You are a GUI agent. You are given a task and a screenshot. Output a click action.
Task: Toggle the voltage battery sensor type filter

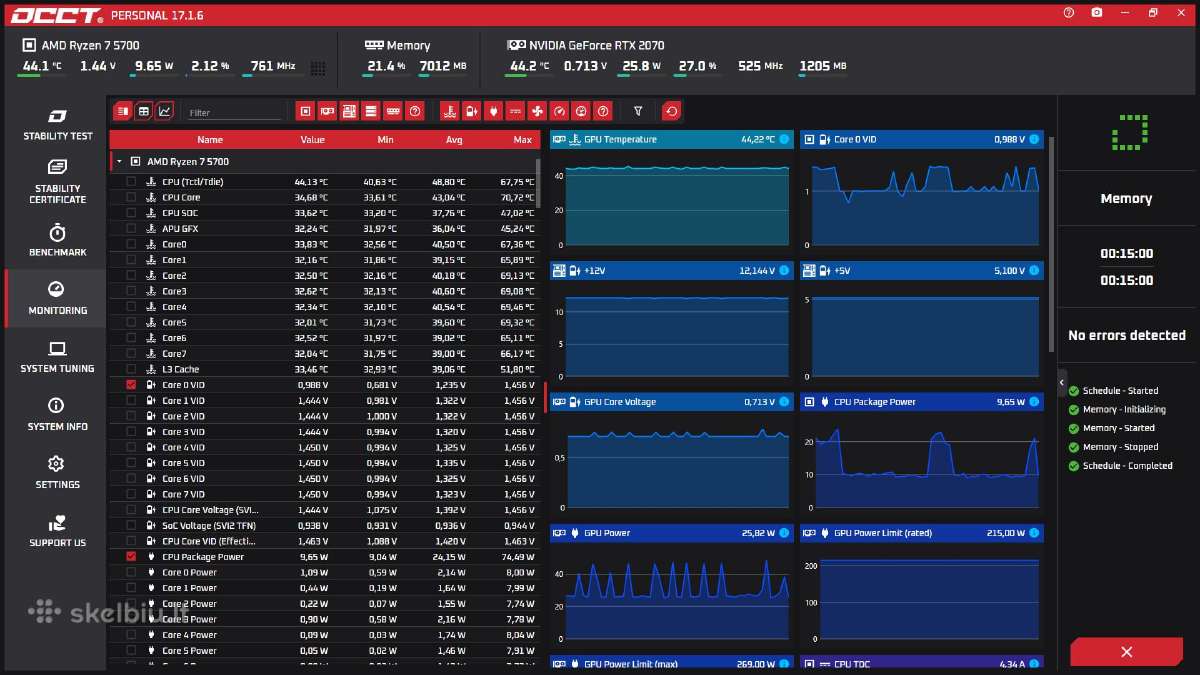pyautogui.click(x=471, y=111)
